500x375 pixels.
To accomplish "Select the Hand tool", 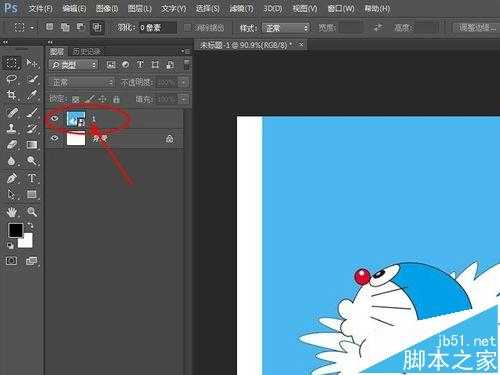I will point(12,212).
